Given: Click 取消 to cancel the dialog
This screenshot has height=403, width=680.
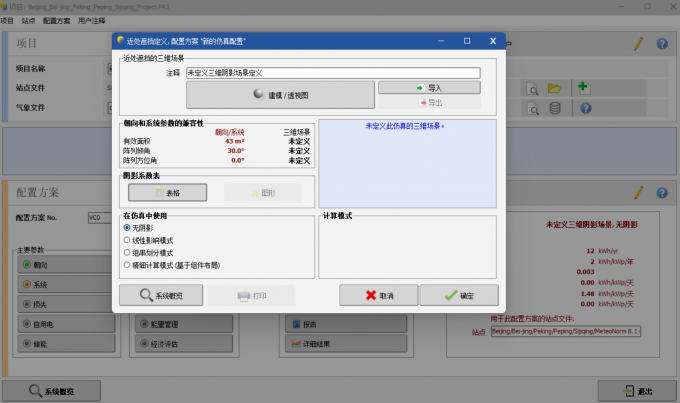Looking at the screenshot, I should point(379,295).
